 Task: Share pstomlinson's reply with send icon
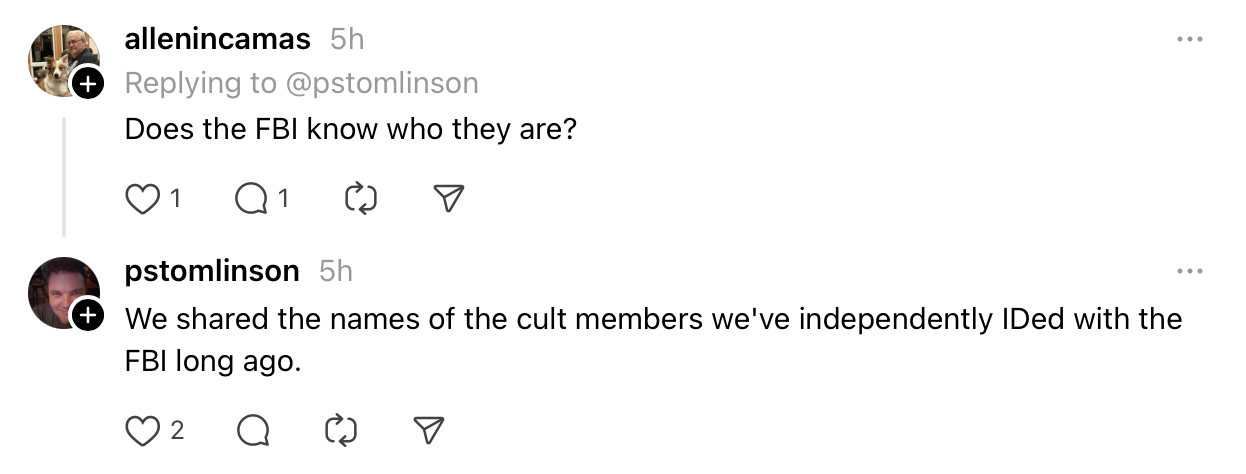[x=429, y=430]
